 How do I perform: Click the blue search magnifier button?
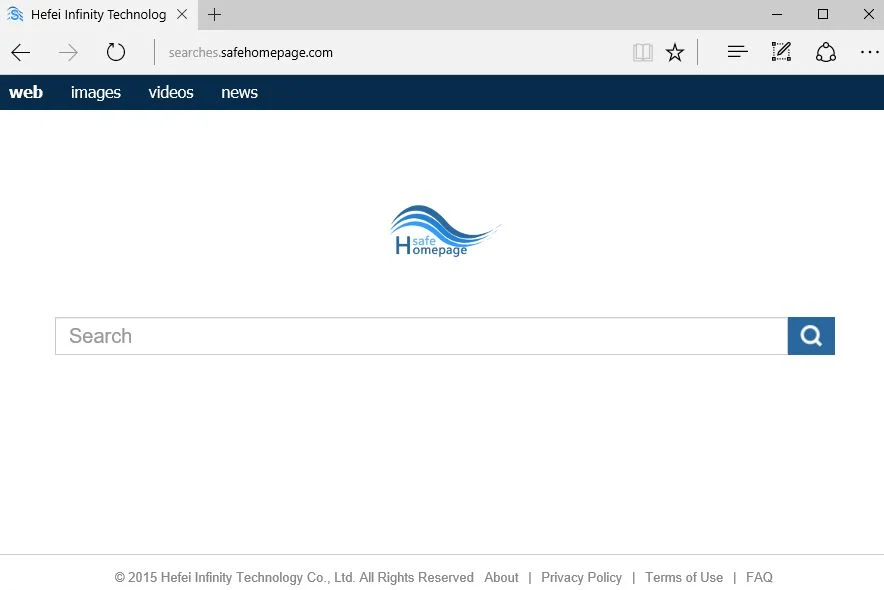[811, 336]
